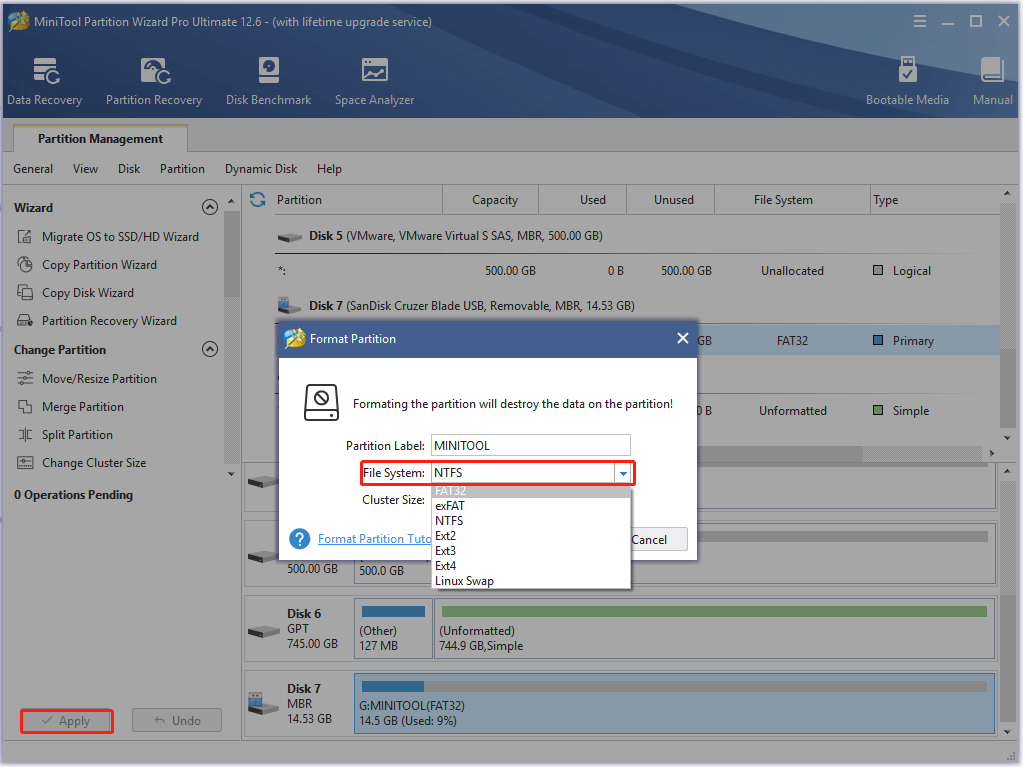Viewport: 1025px width, 768px height.
Task: Select Disk 6 icon in disk map
Action: pos(264,631)
